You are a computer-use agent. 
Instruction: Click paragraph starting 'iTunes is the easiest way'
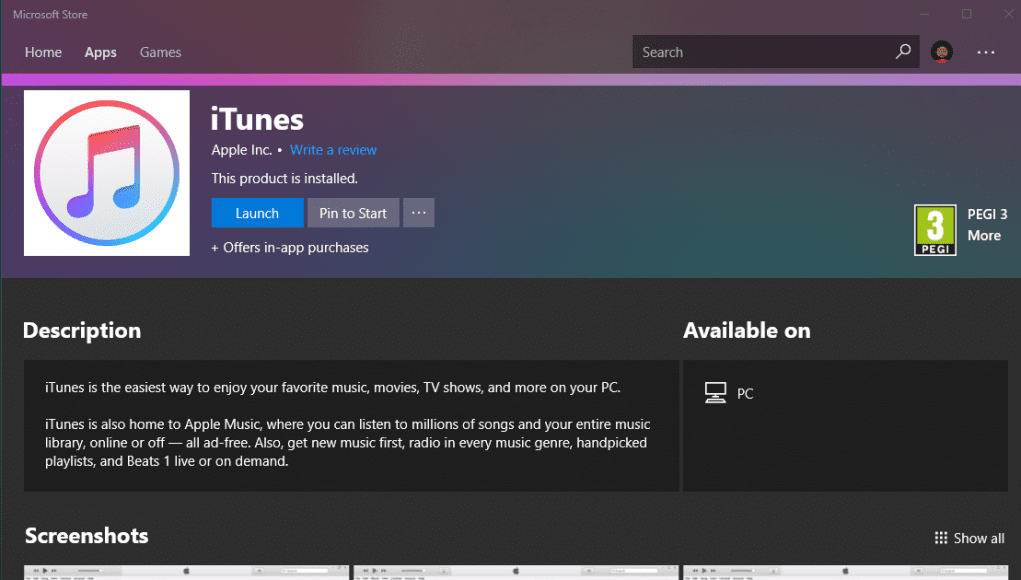tap(333, 387)
